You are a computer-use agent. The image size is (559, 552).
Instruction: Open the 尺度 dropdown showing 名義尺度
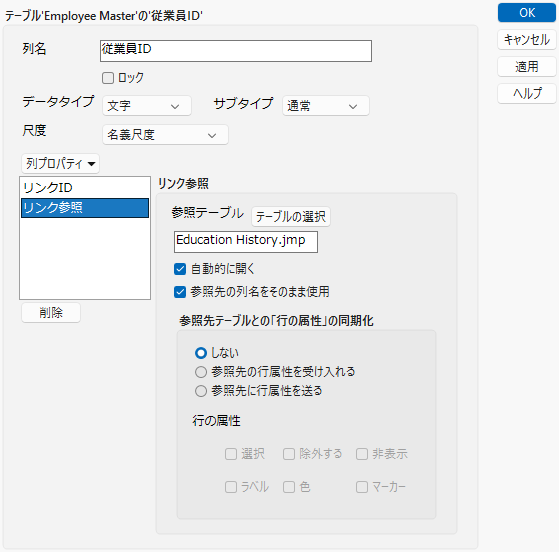(x=165, y=135)
